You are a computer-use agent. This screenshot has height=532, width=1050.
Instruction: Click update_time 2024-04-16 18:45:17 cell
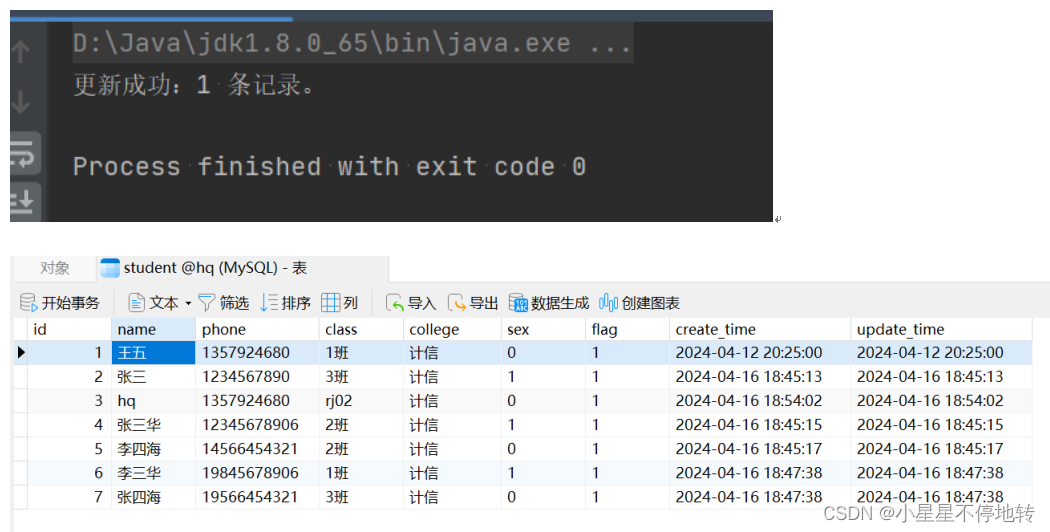pos(941,449)
